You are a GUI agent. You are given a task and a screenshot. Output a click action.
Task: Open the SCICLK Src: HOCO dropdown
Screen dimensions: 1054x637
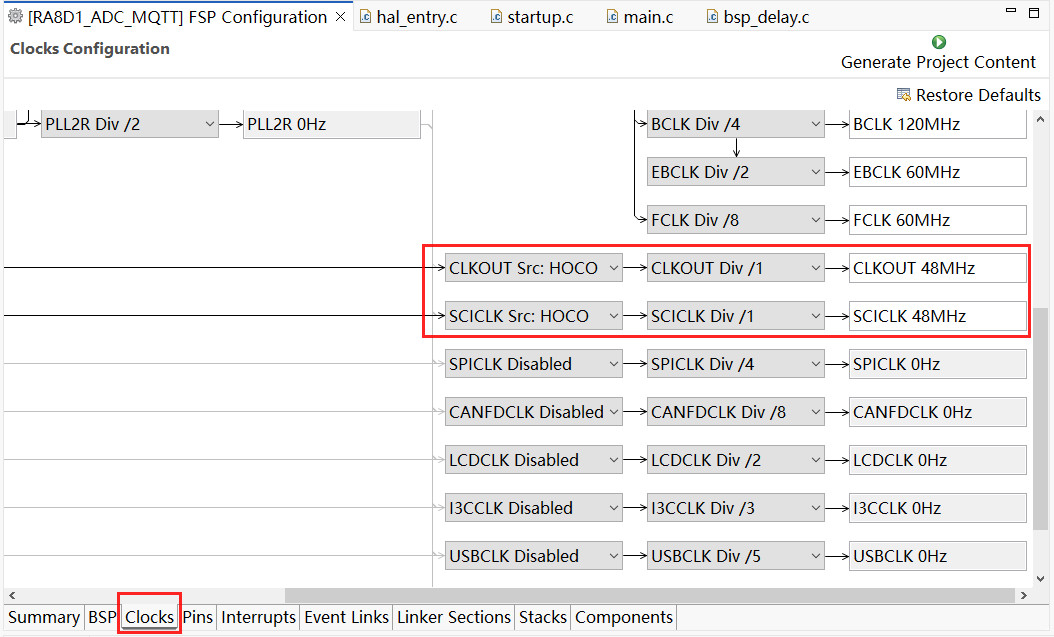[534, 316]
